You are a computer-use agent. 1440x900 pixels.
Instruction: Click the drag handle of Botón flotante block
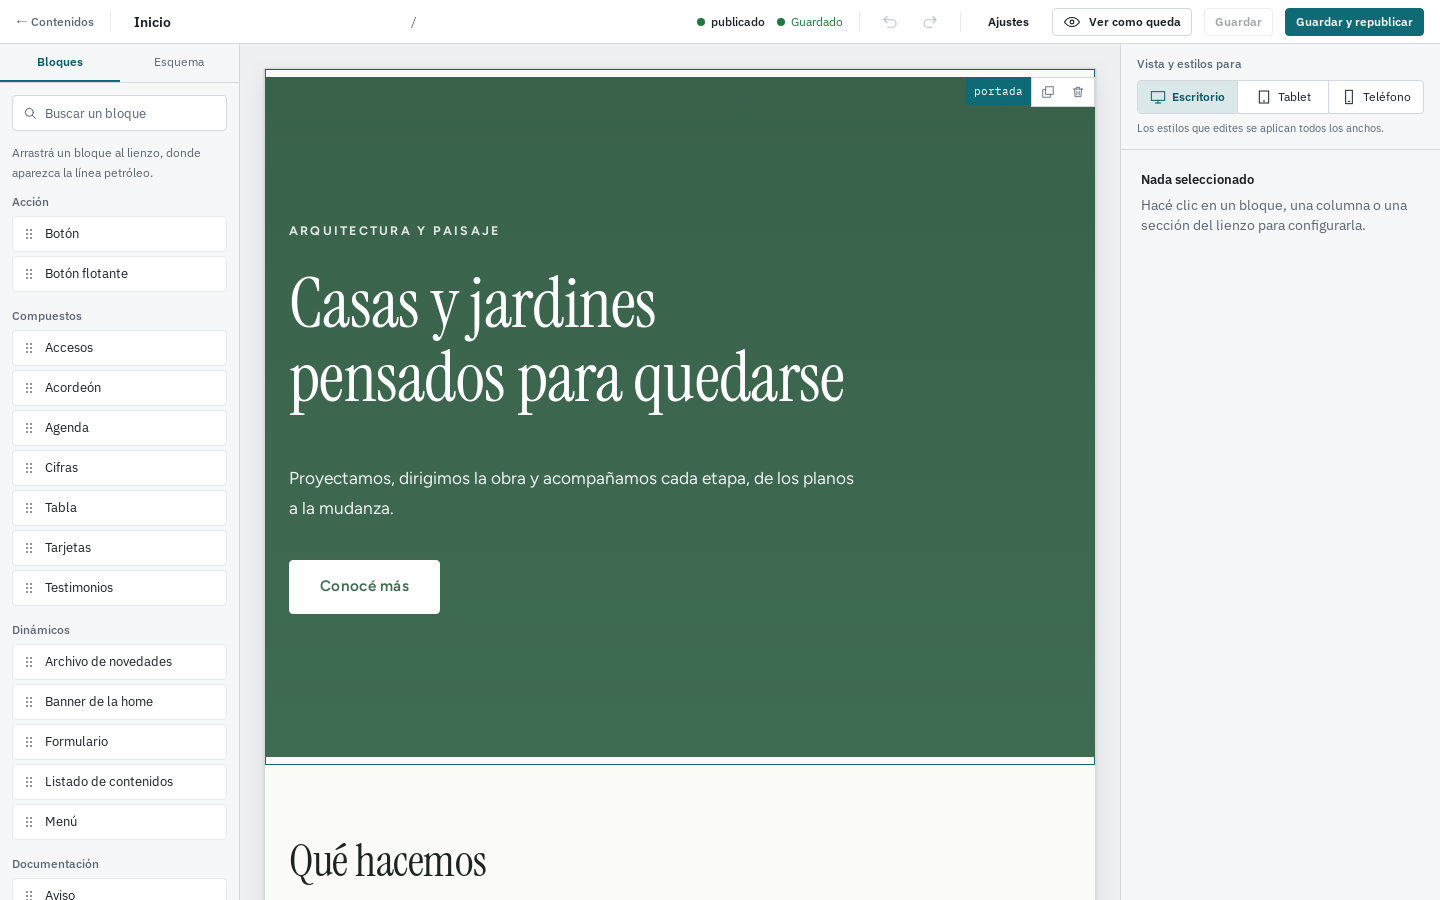click(29, 274)
